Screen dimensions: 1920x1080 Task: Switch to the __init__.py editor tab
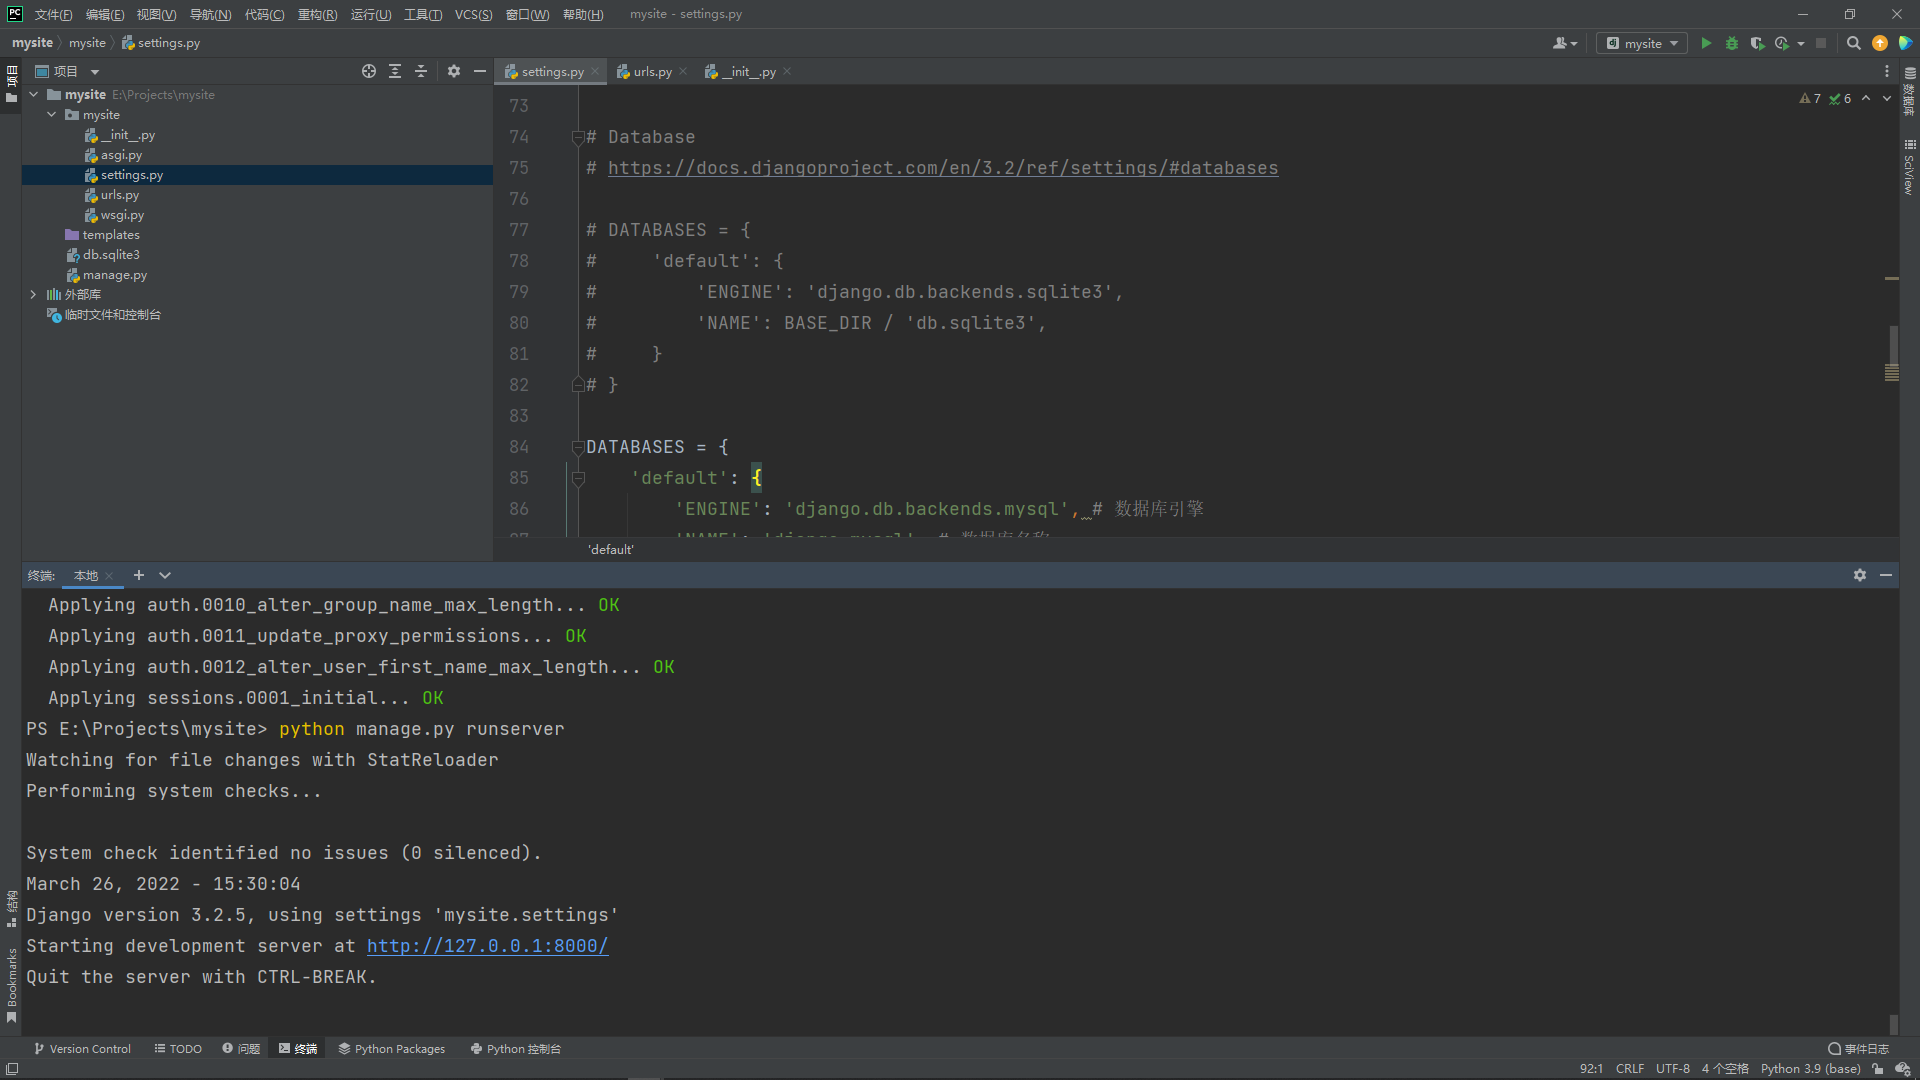pos(747,71)
